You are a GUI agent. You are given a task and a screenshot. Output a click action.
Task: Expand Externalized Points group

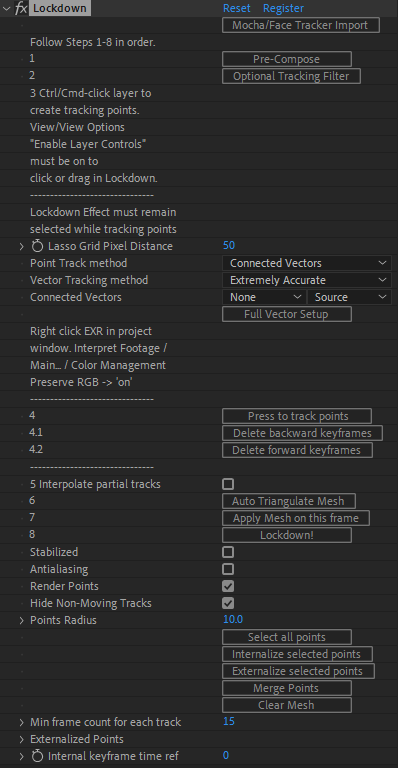coord(22,739)
